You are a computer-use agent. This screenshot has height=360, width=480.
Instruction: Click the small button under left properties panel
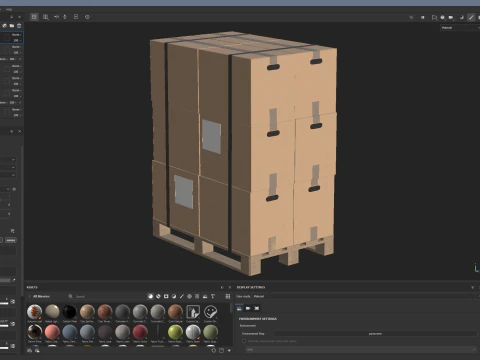(x=11, y=240)
